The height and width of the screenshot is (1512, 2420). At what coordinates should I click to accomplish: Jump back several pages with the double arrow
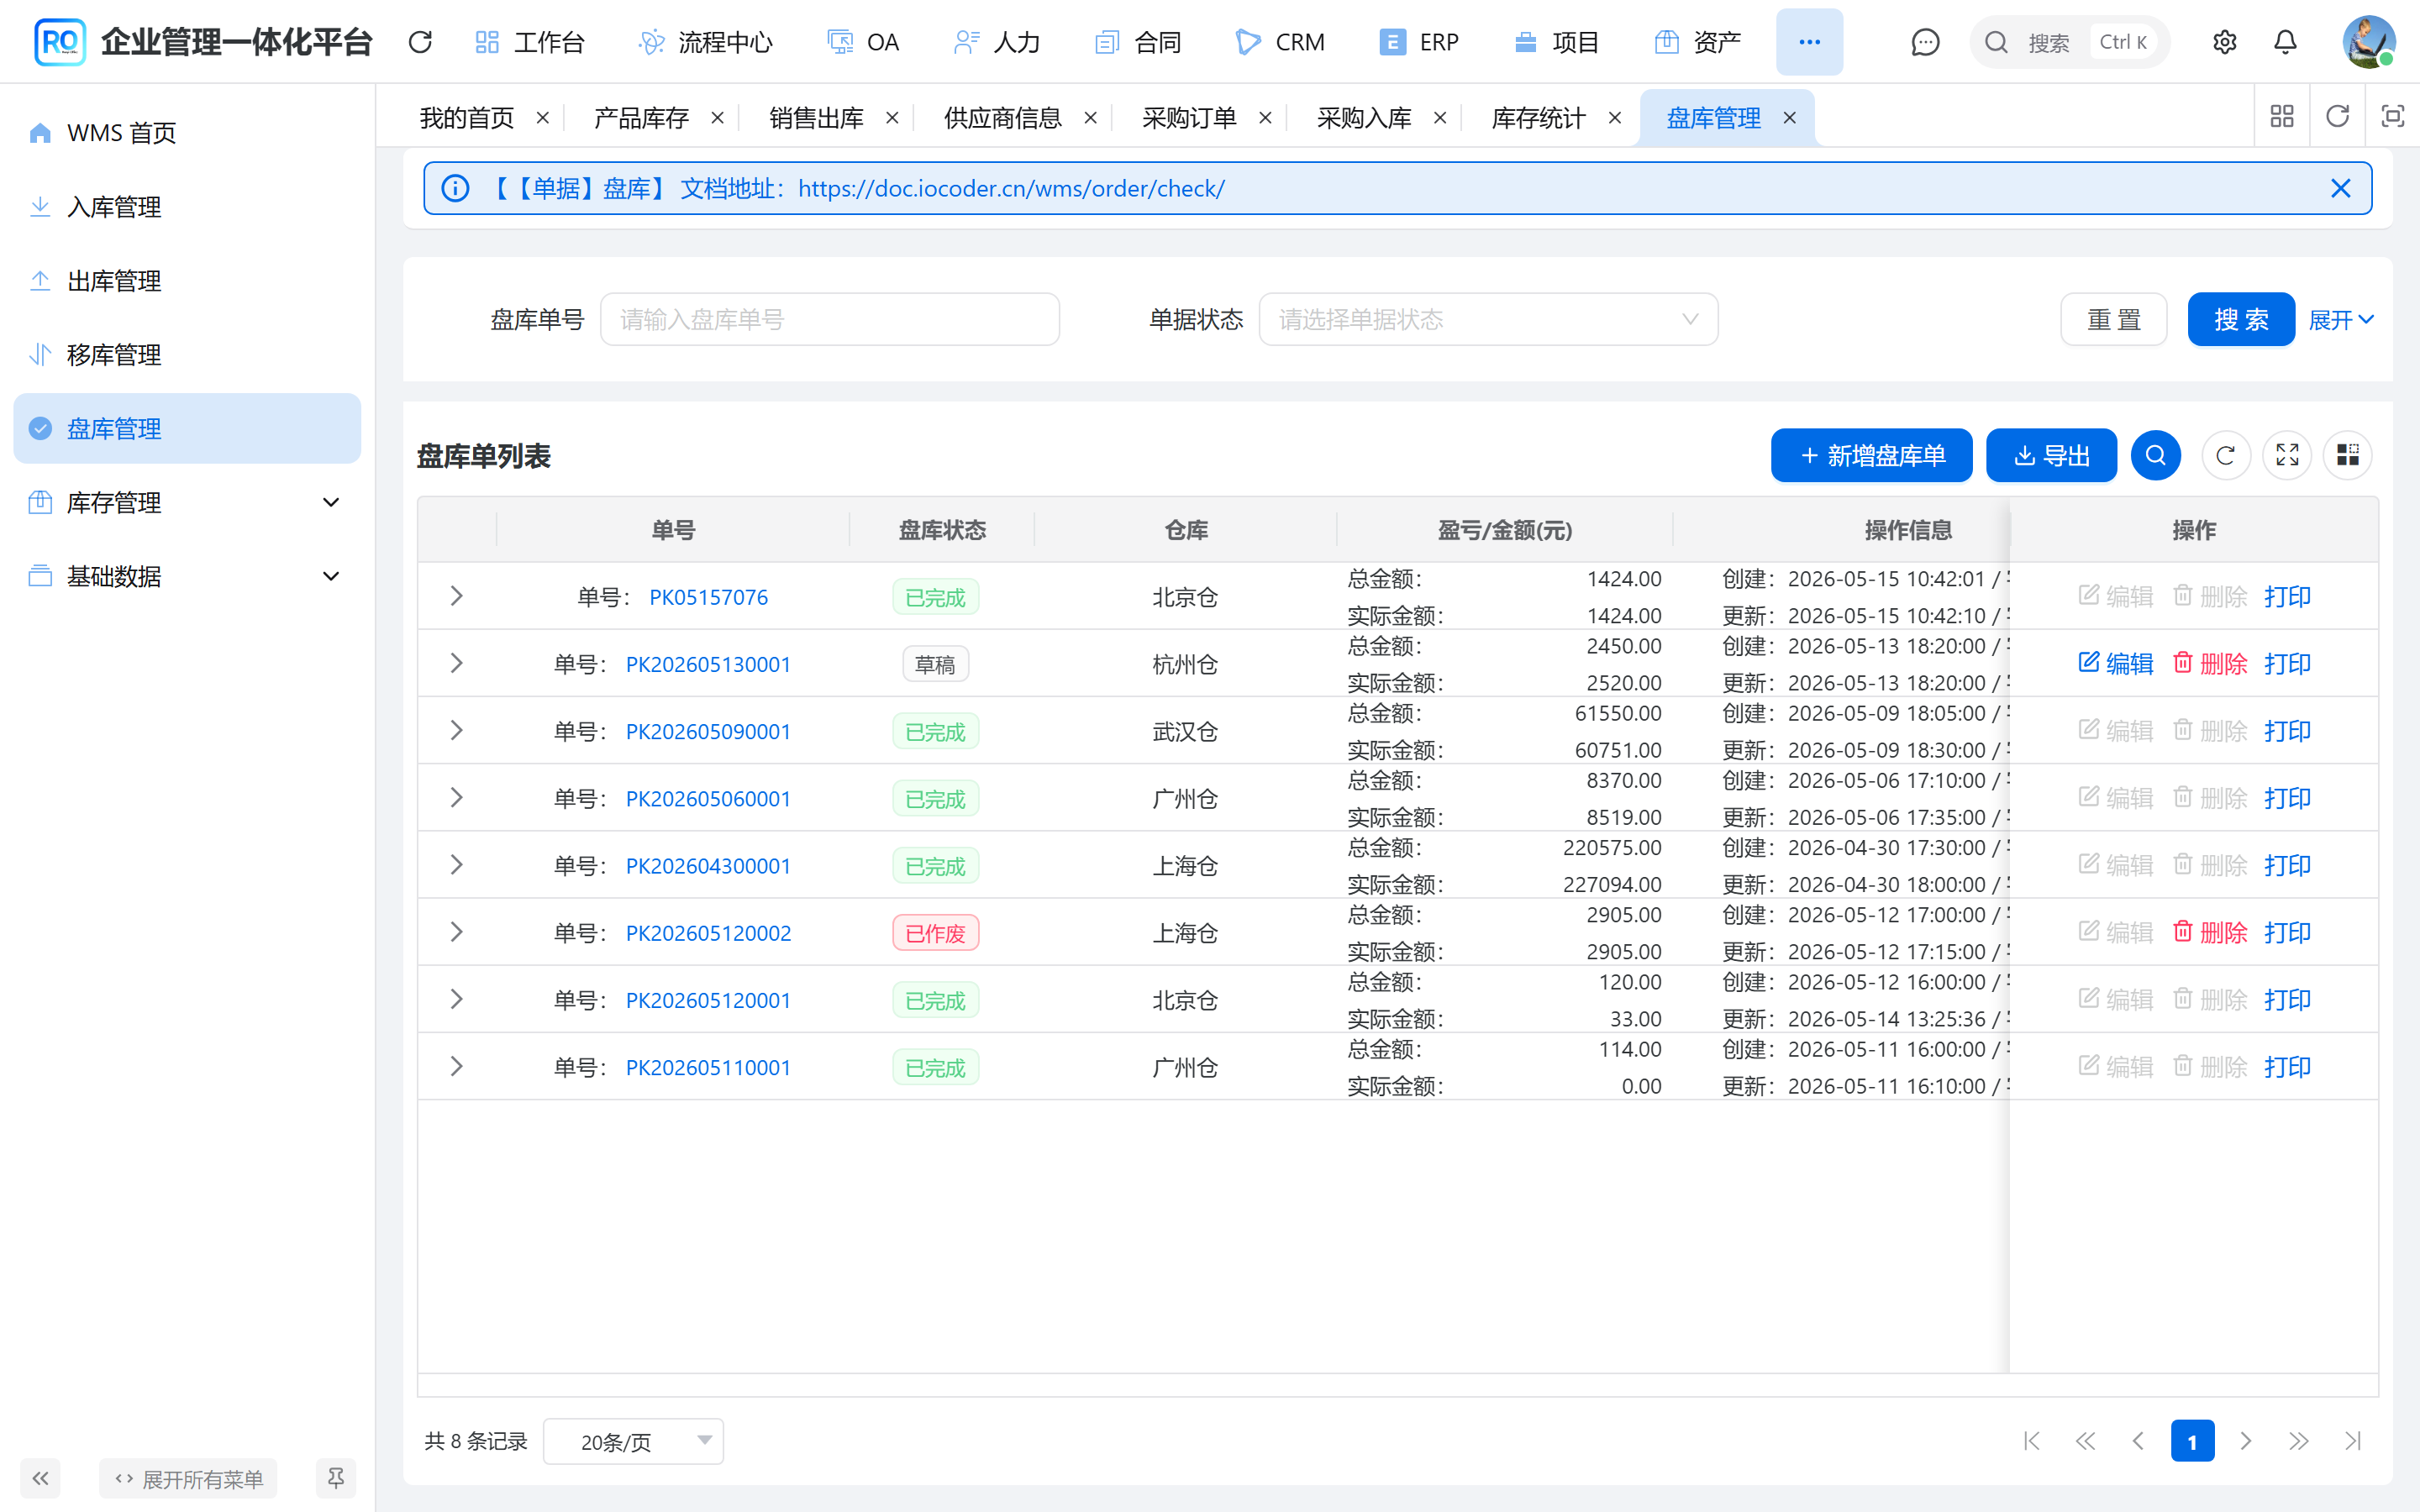[x=2085, y=1441]
